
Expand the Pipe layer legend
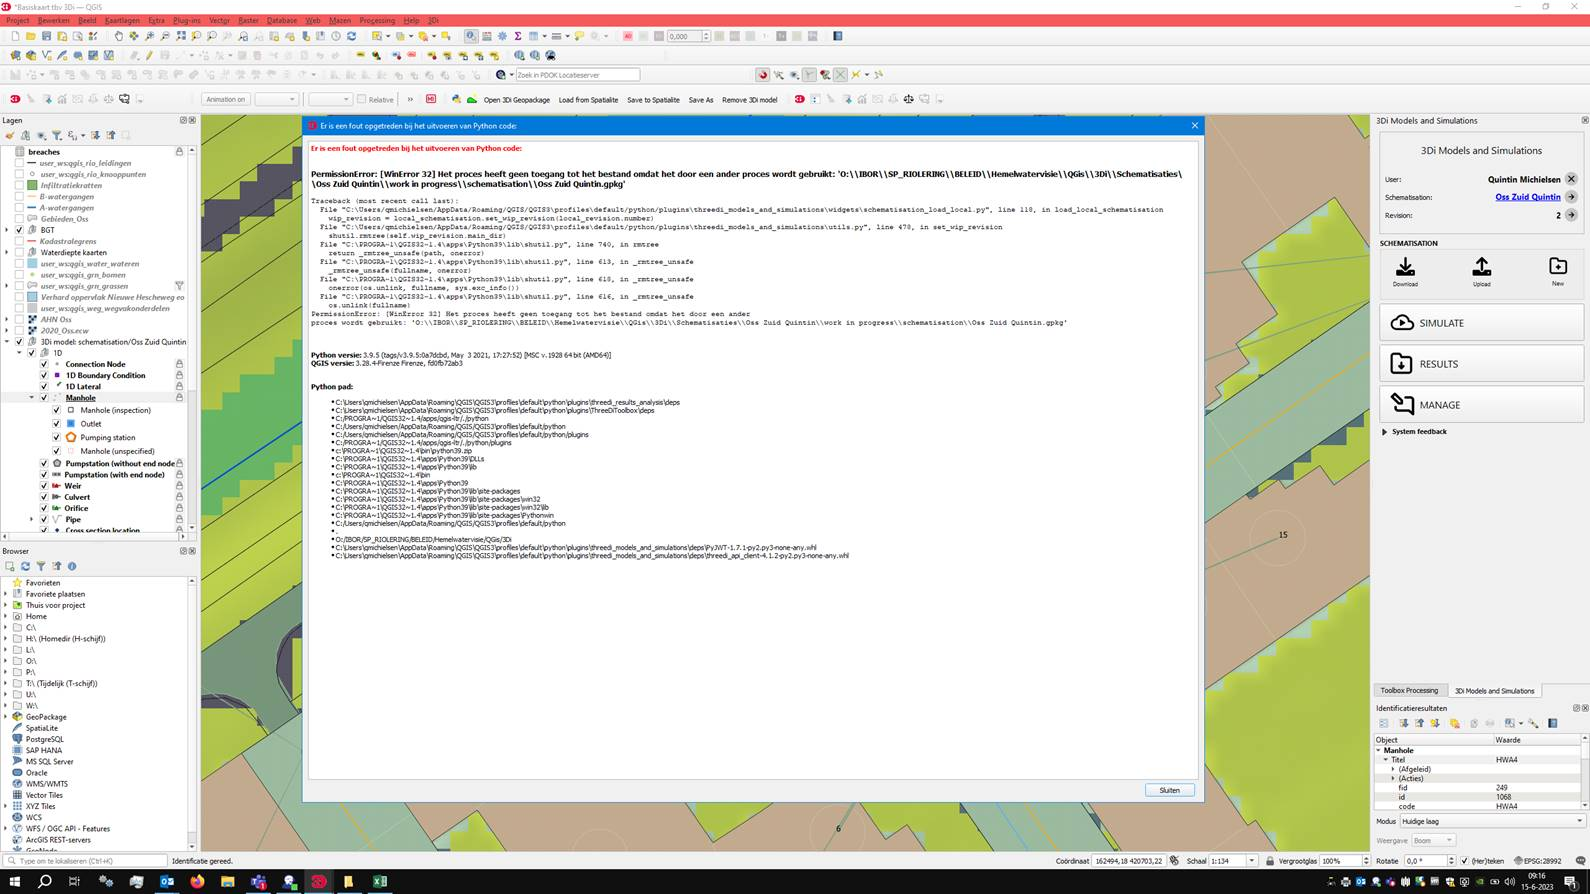tap(31, 520)
